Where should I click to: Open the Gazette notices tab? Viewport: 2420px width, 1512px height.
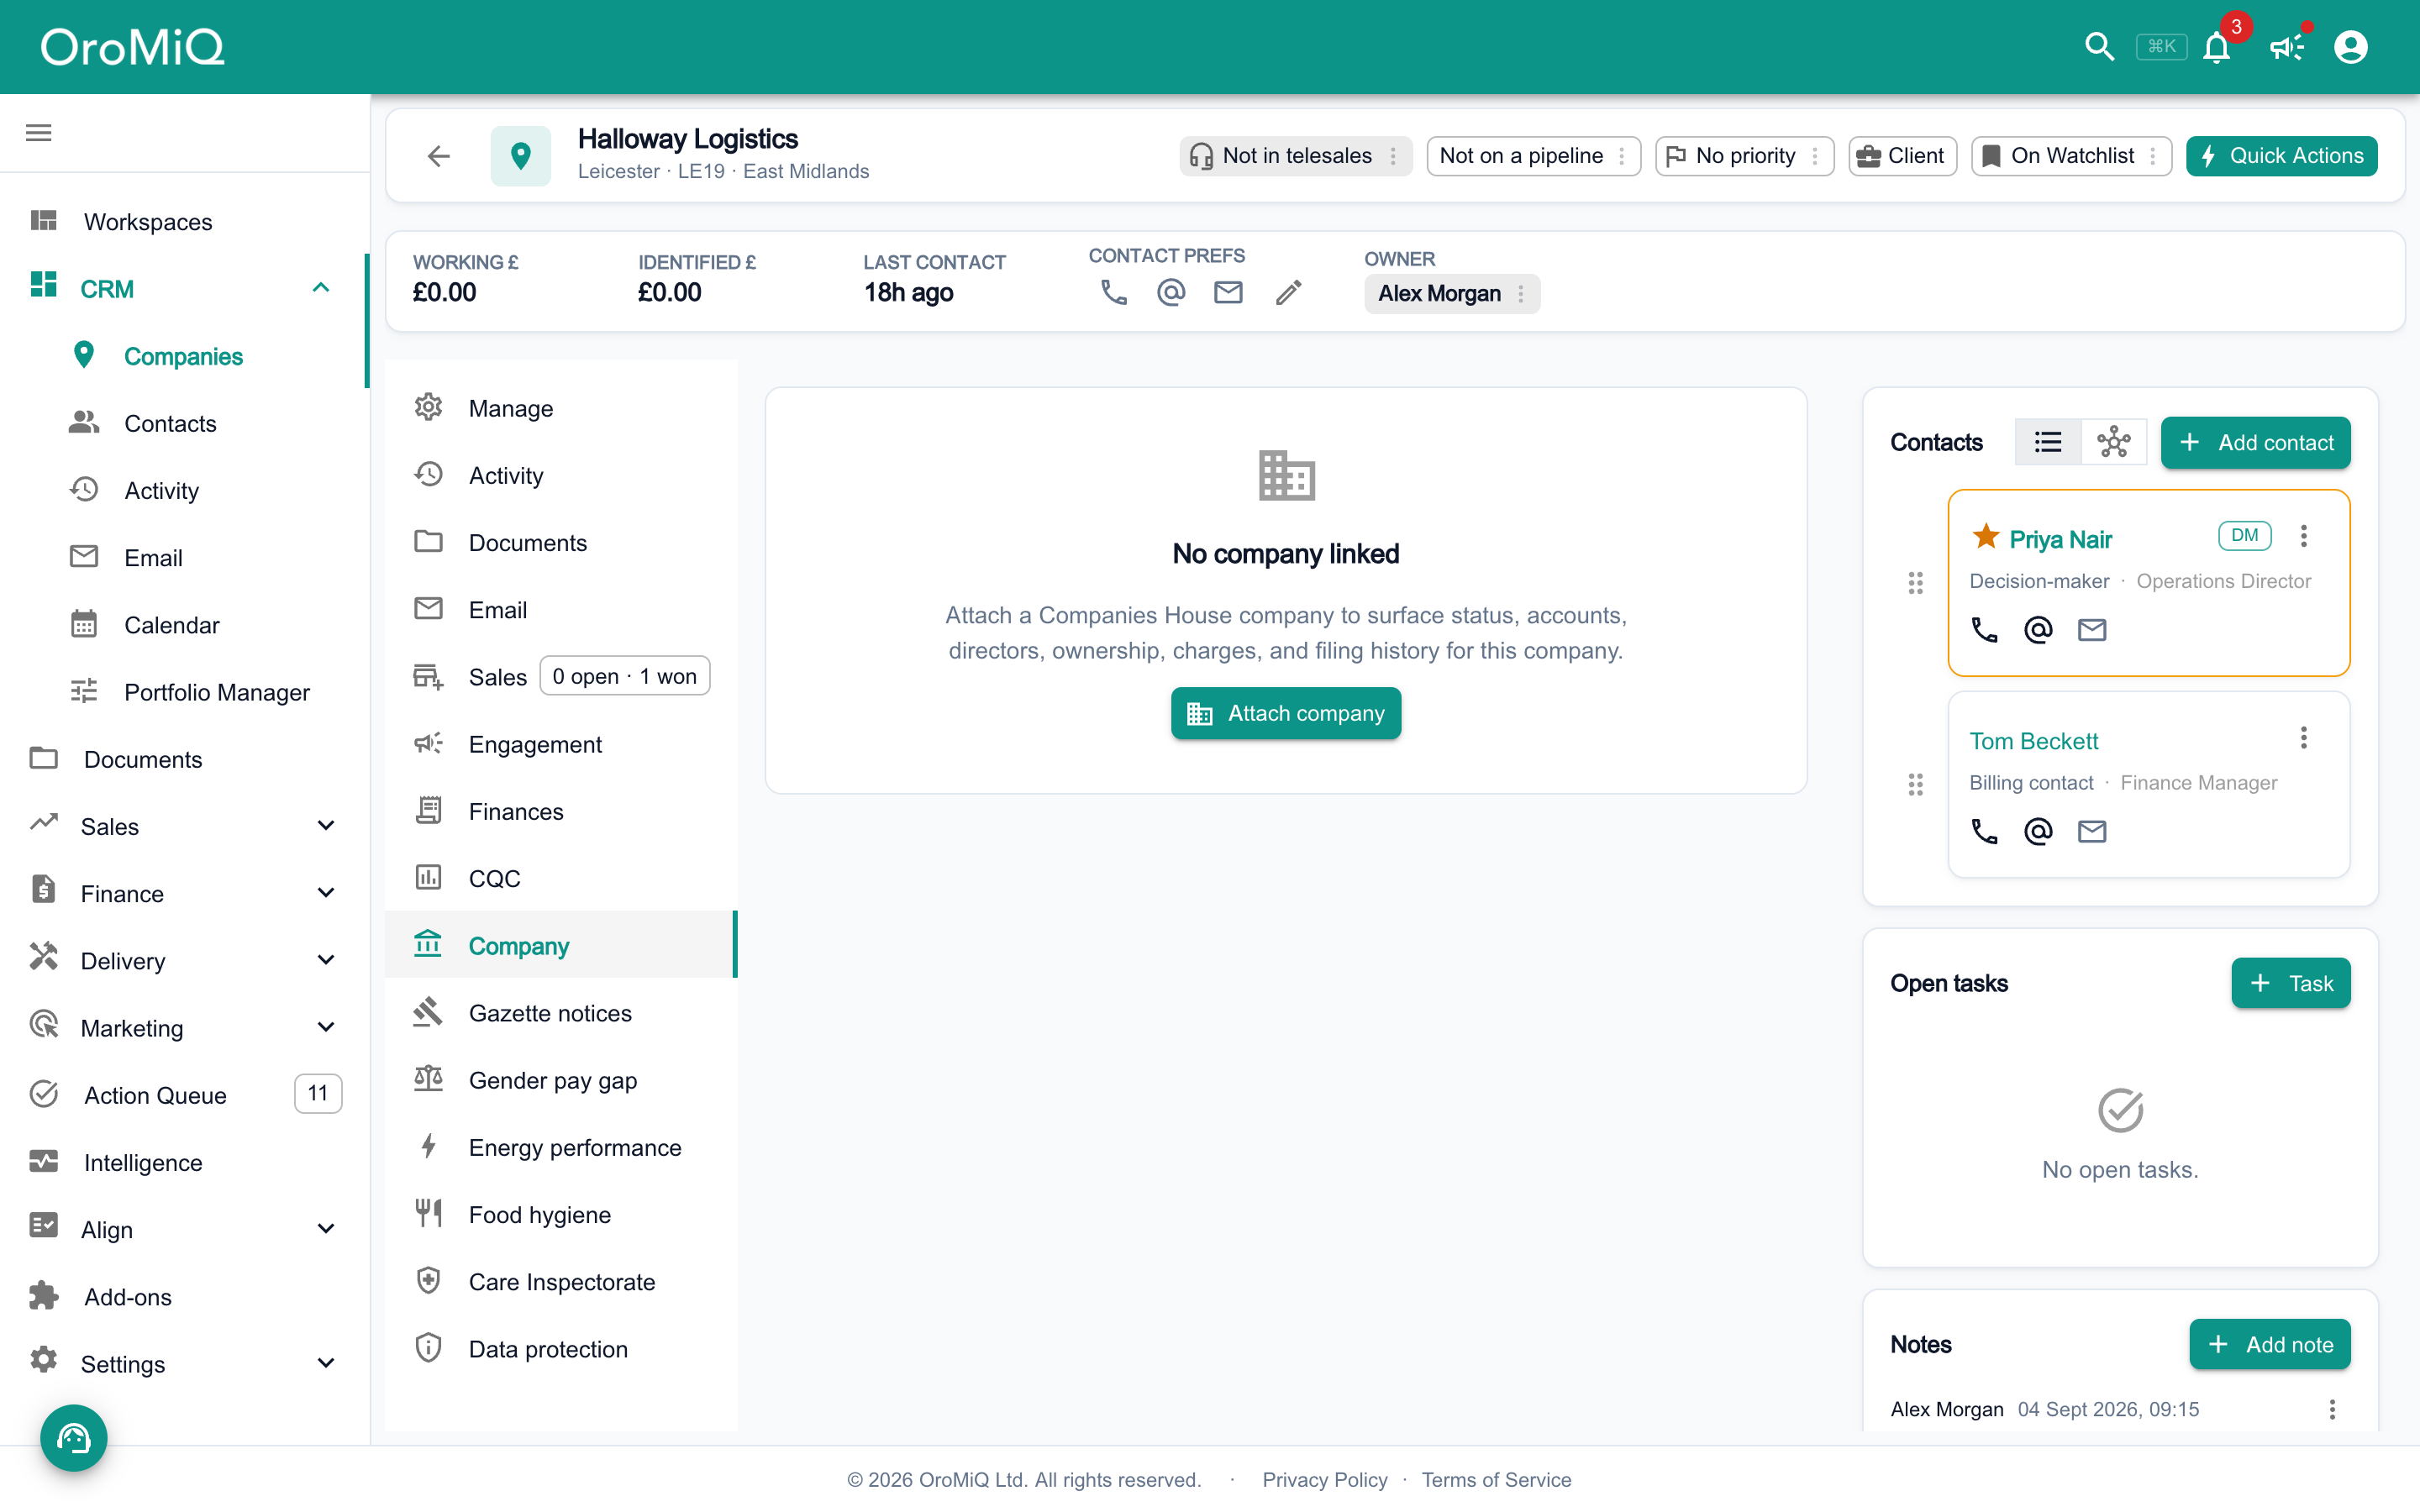click(560, 1013)
